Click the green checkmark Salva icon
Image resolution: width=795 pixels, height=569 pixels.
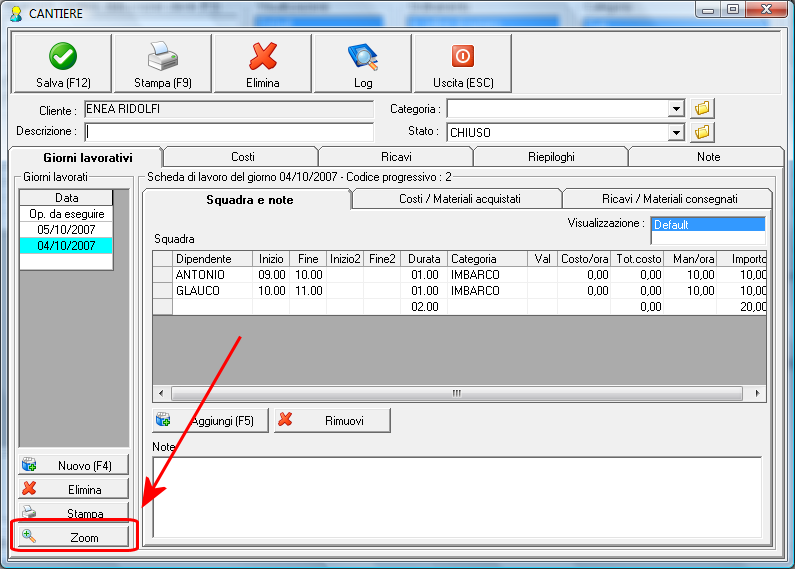tap(63, 56)
